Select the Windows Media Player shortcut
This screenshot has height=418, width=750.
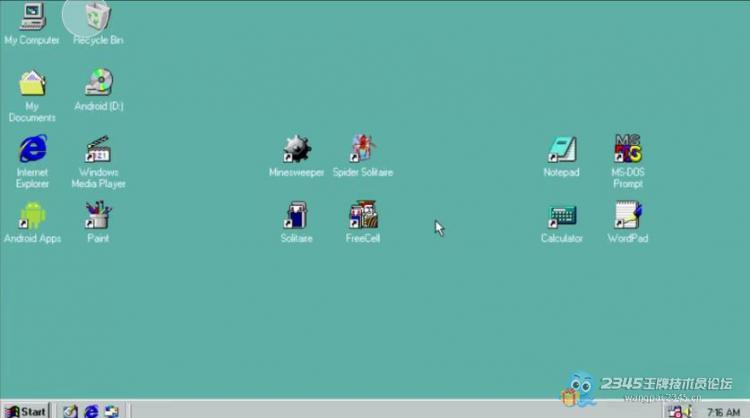tap(98, 149)
